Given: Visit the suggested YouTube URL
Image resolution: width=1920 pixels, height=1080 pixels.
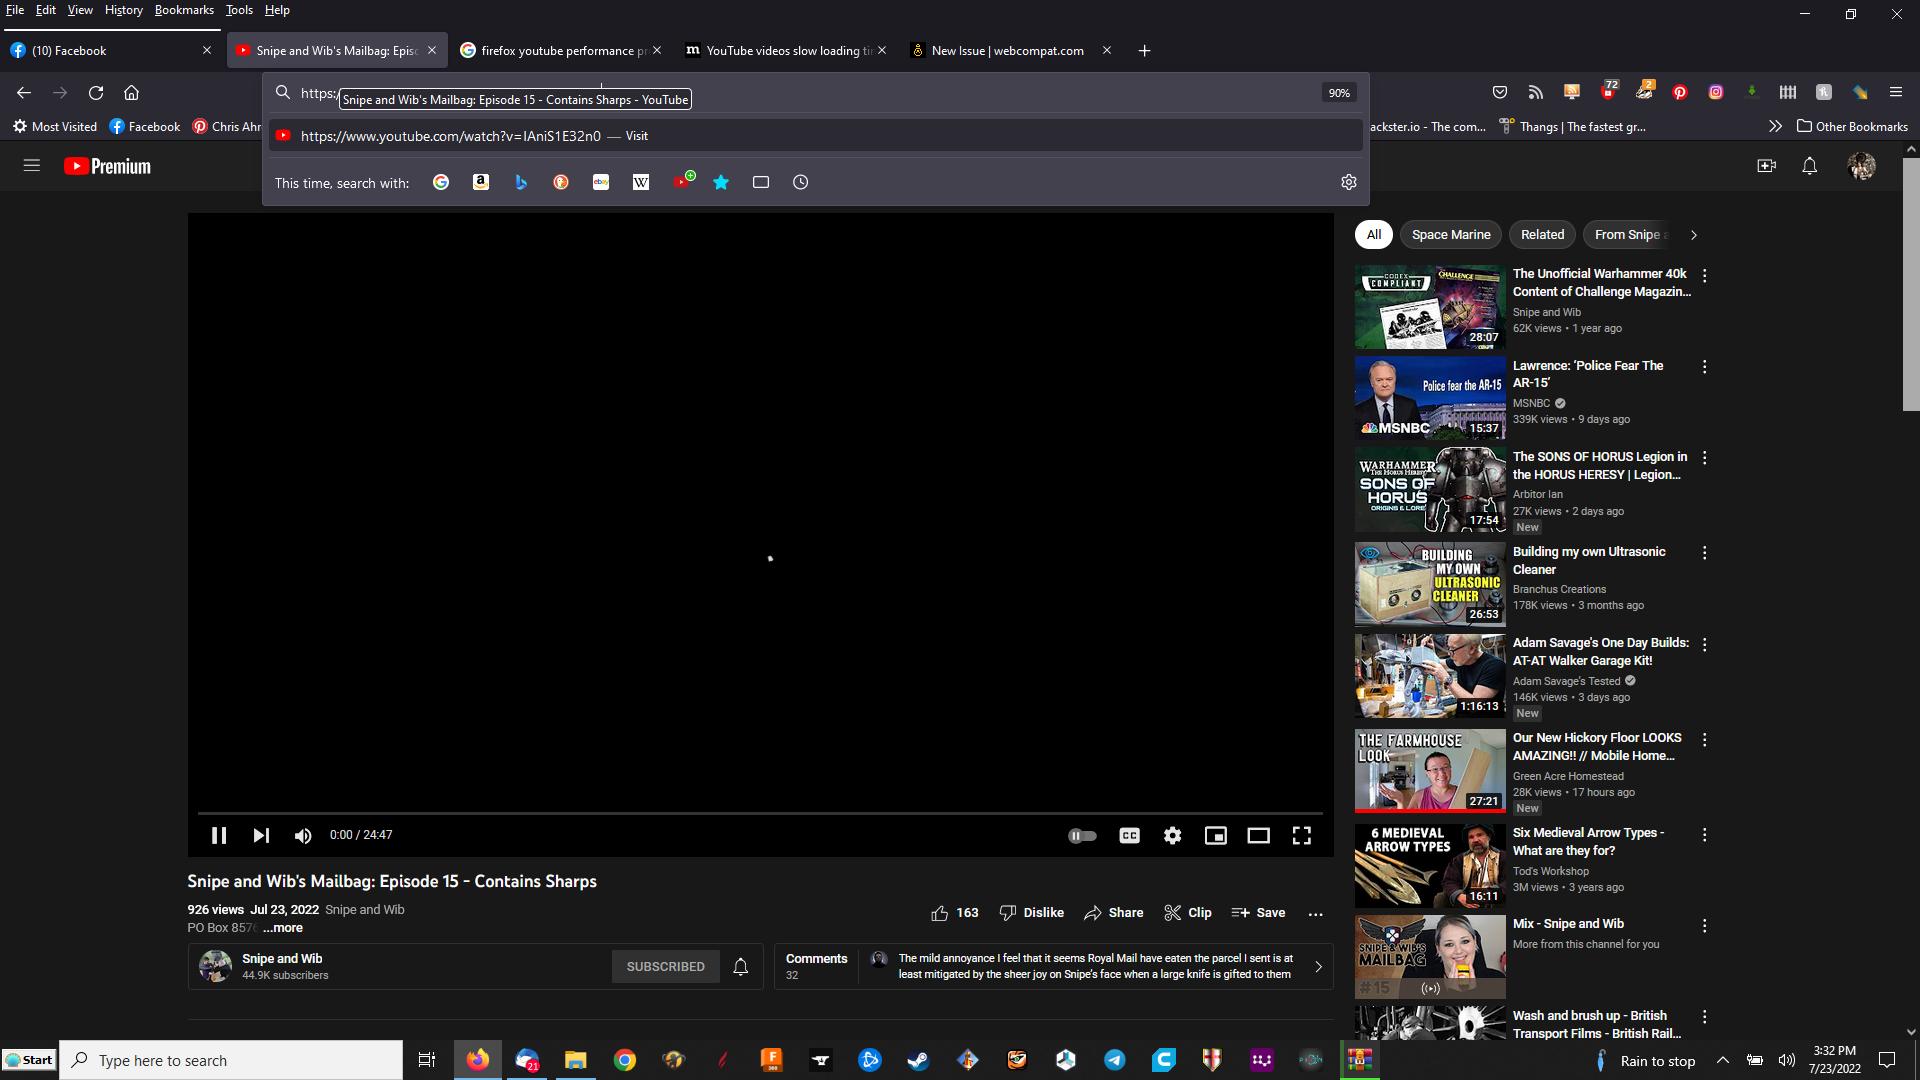Looking at the screenshot, I should (815, 136).
